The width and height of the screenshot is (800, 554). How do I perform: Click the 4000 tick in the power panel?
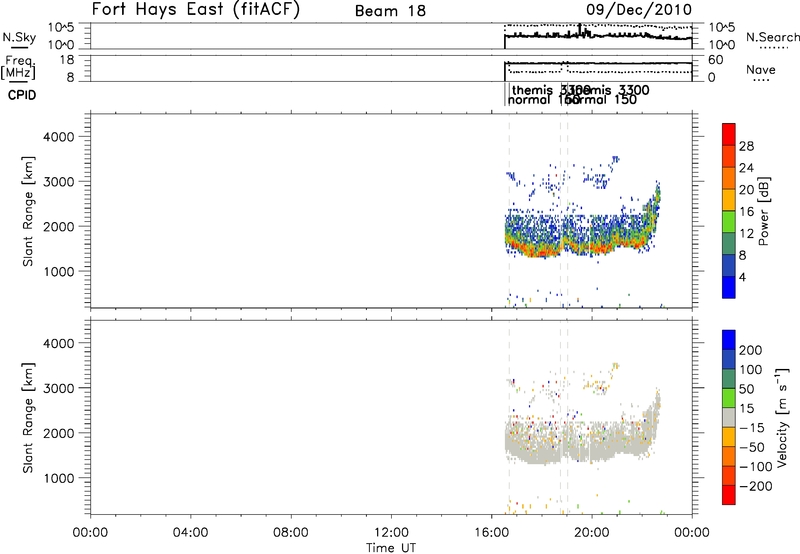[58, 137]
